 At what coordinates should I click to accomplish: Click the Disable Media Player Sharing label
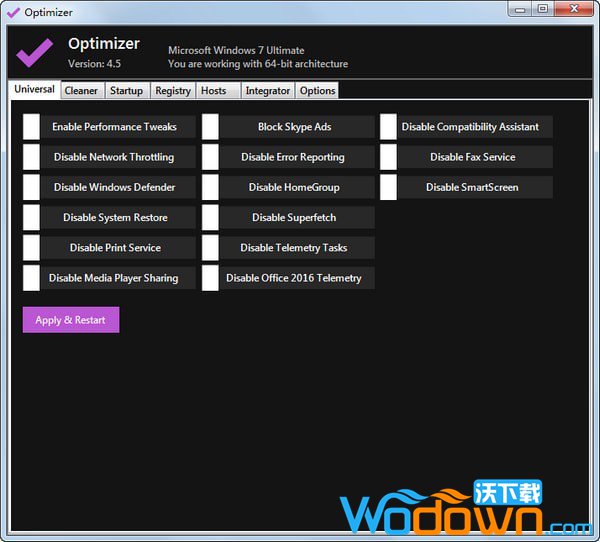click(x=118, y=278)
